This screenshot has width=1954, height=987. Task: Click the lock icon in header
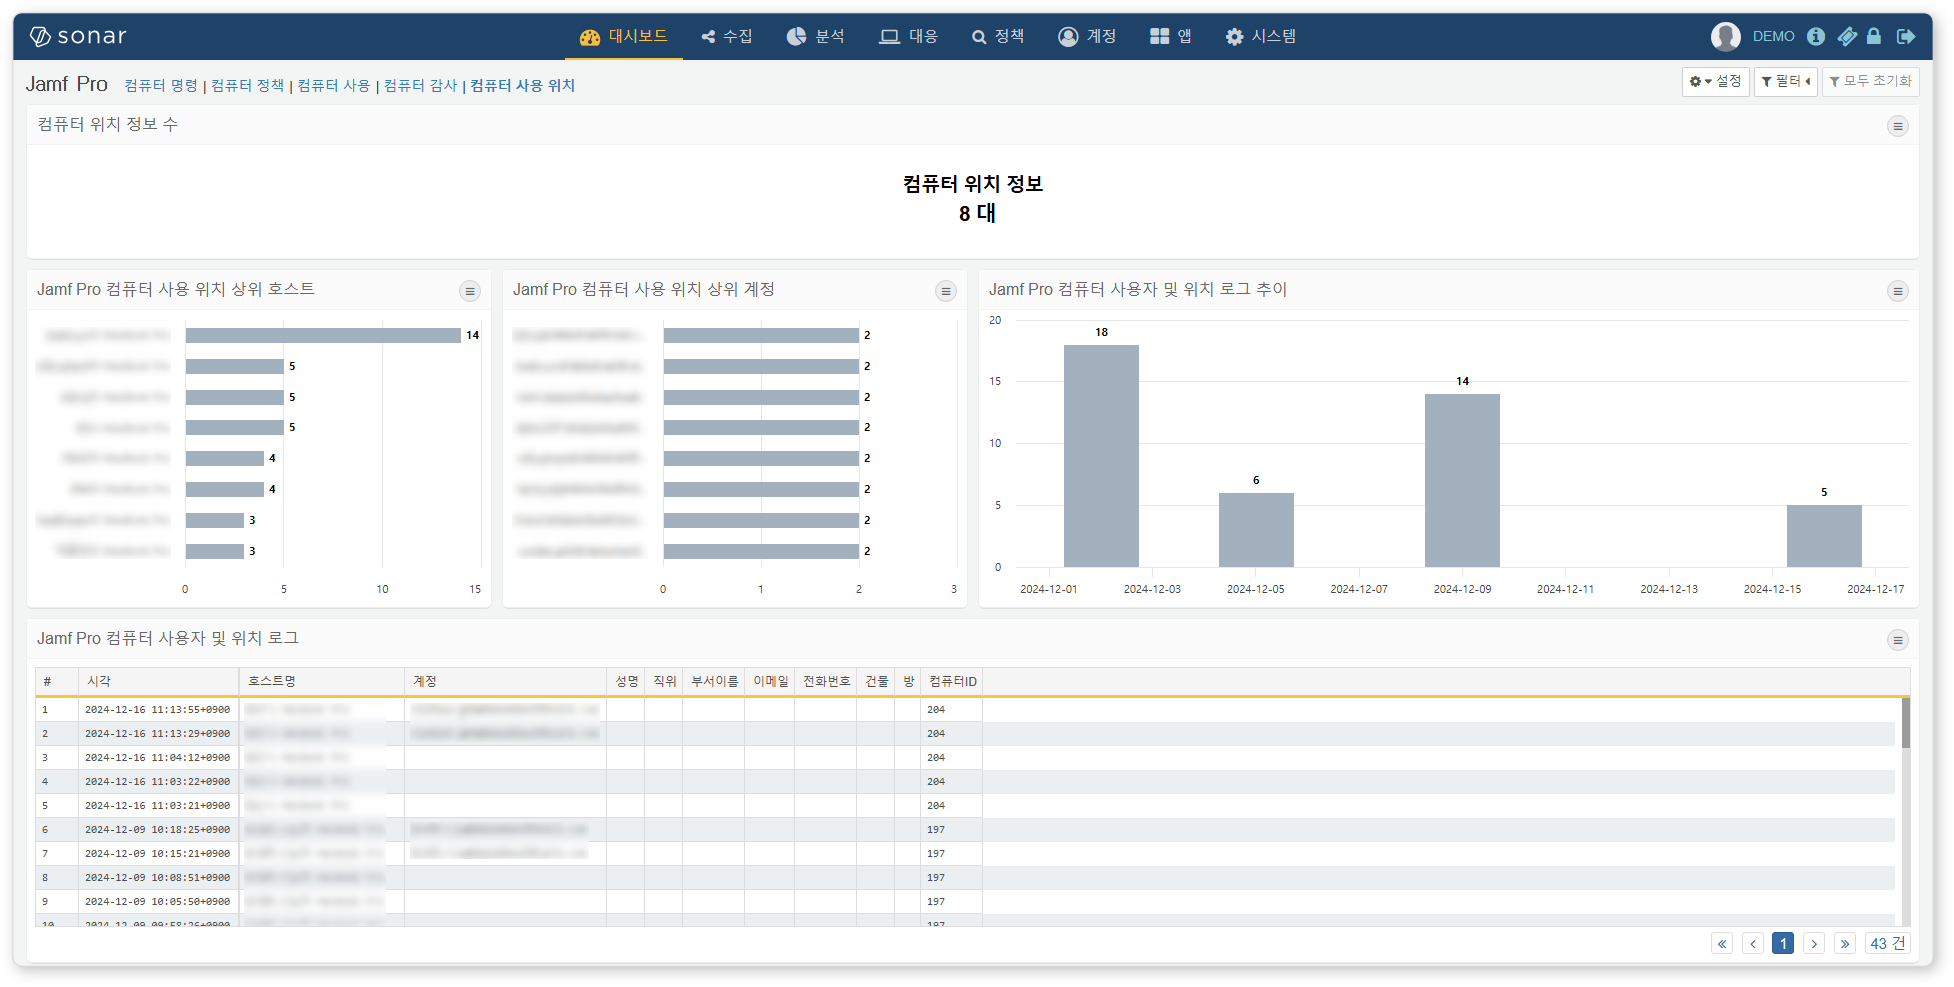tap(1874, 36)
